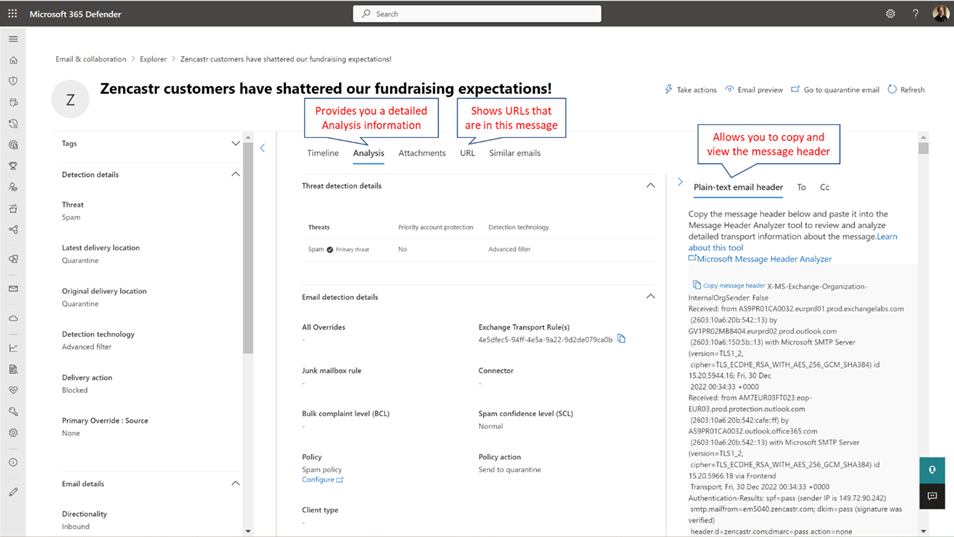954x537 pixels.
Task: Open the Threat analytics sidebar icon
Action: (x=13, y=145)
